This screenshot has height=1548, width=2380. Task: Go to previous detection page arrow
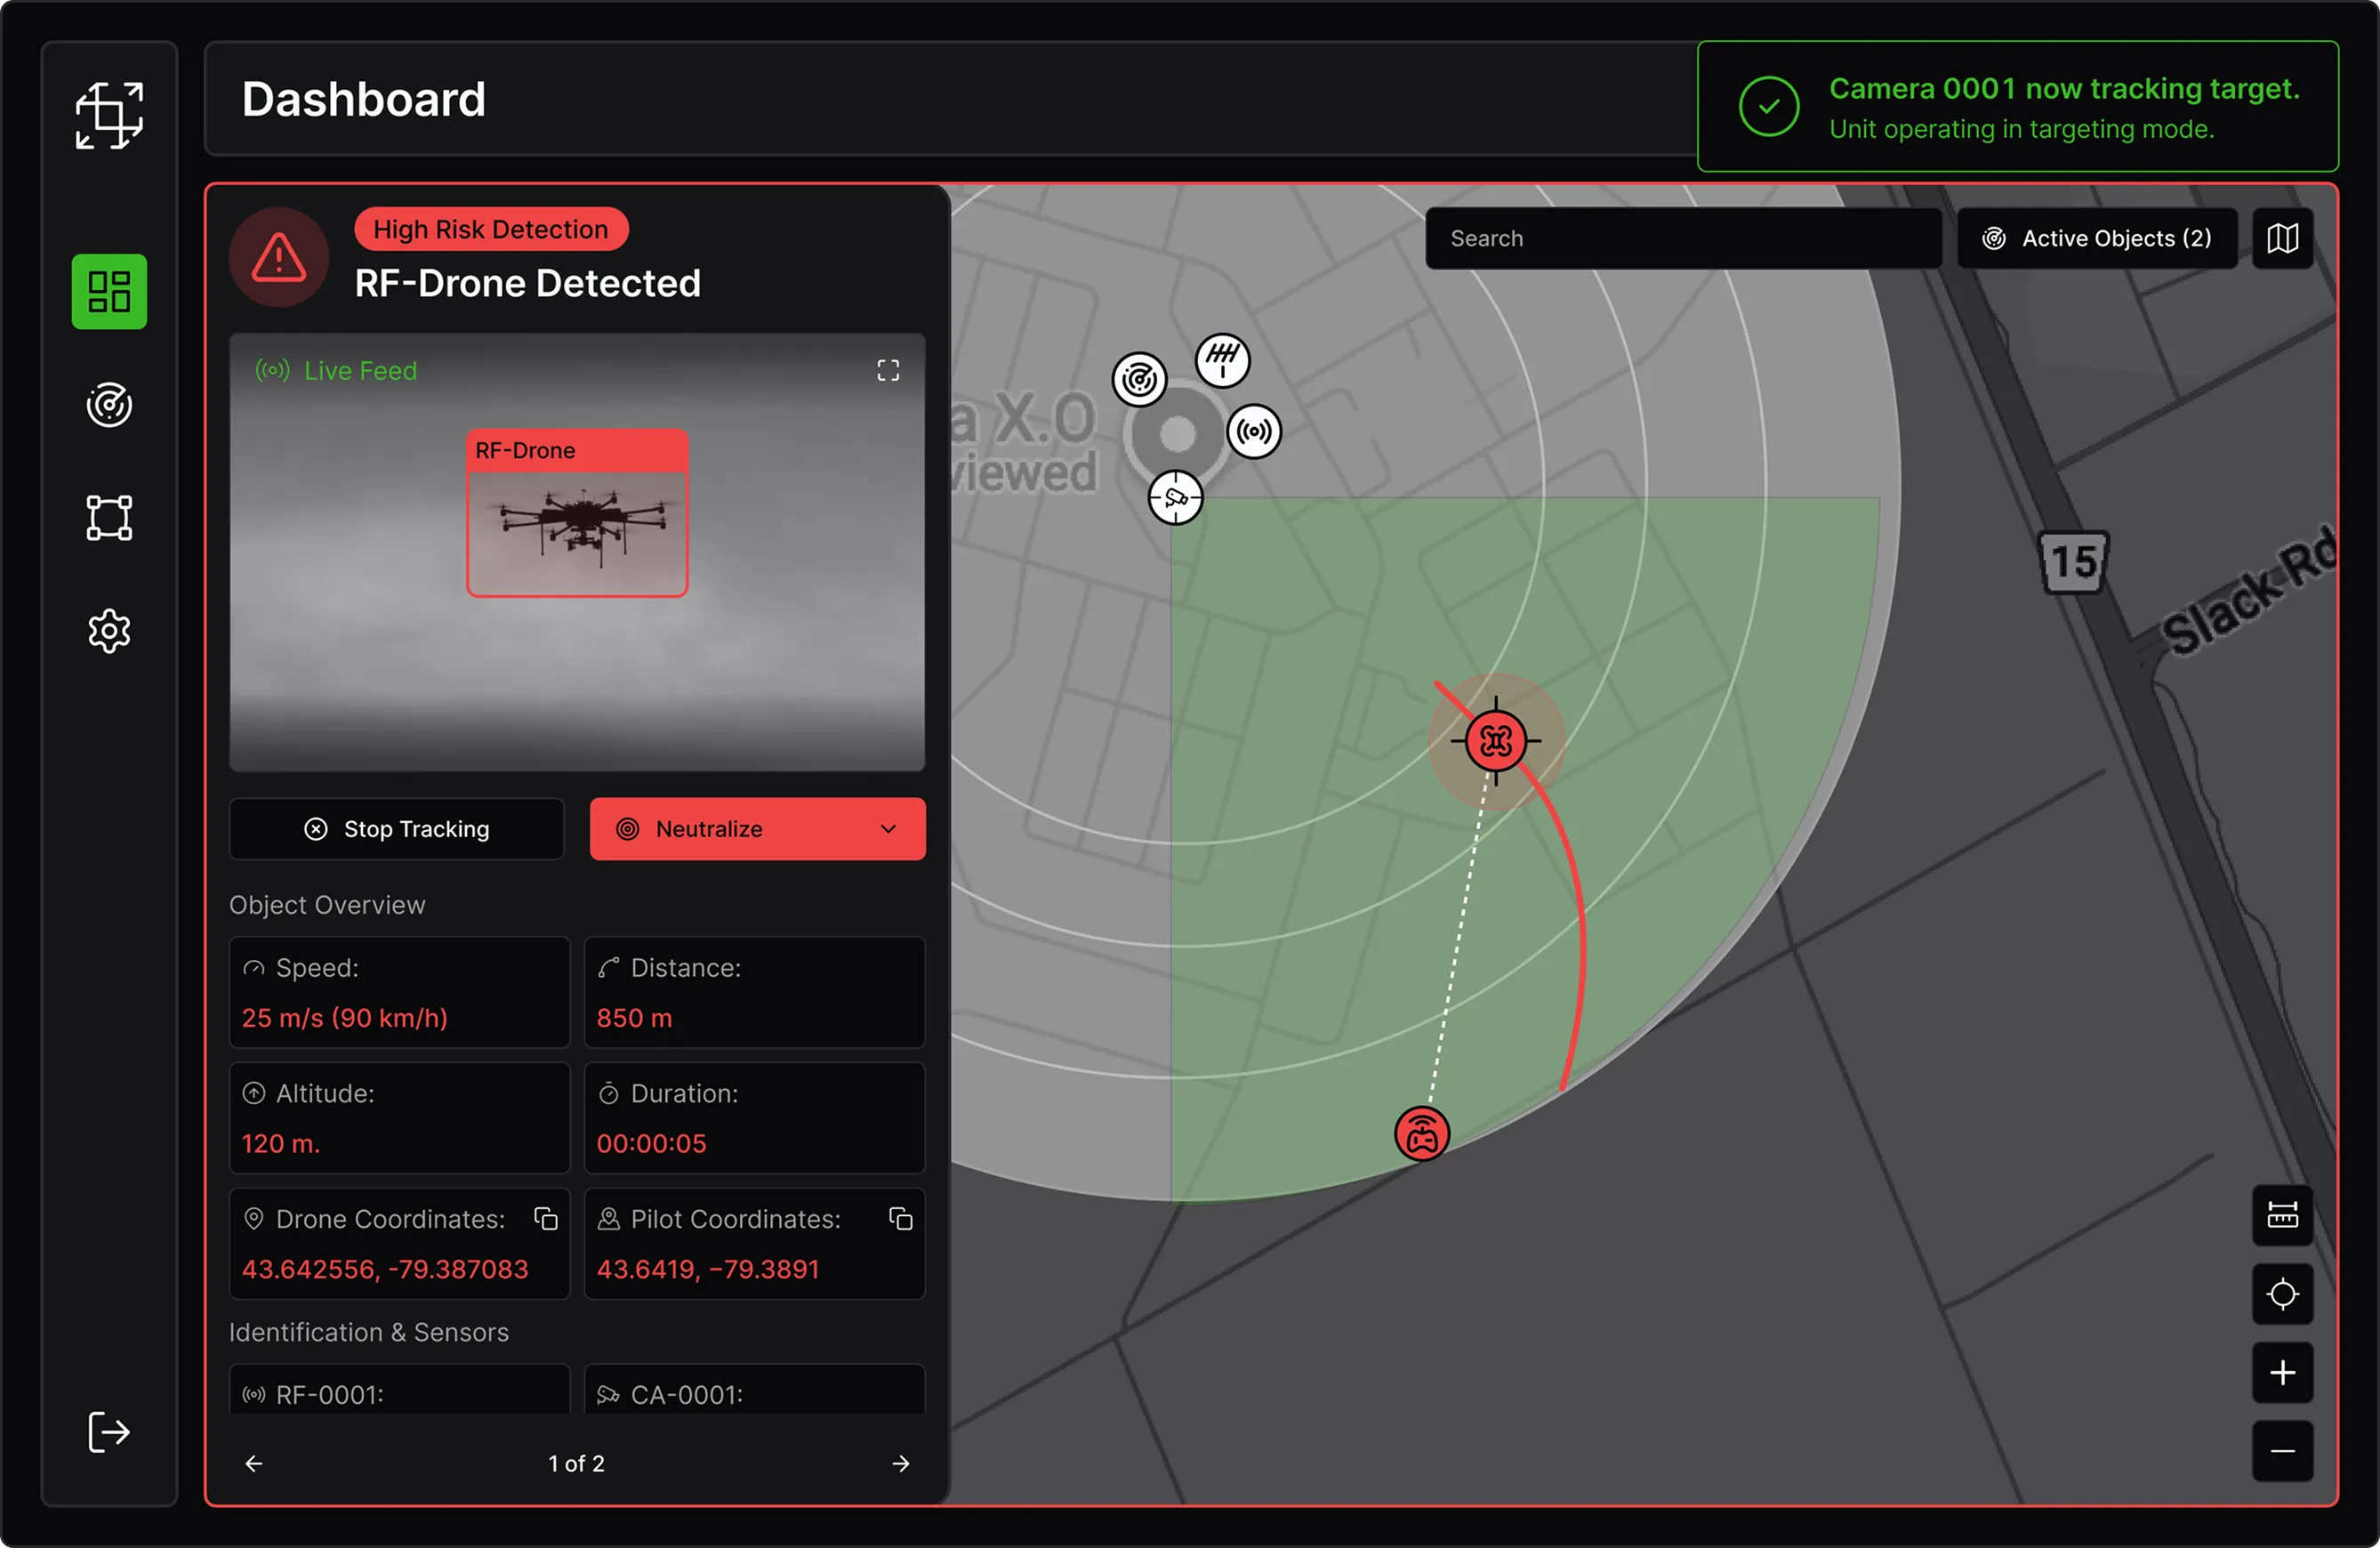click(x=254, y=1463)
